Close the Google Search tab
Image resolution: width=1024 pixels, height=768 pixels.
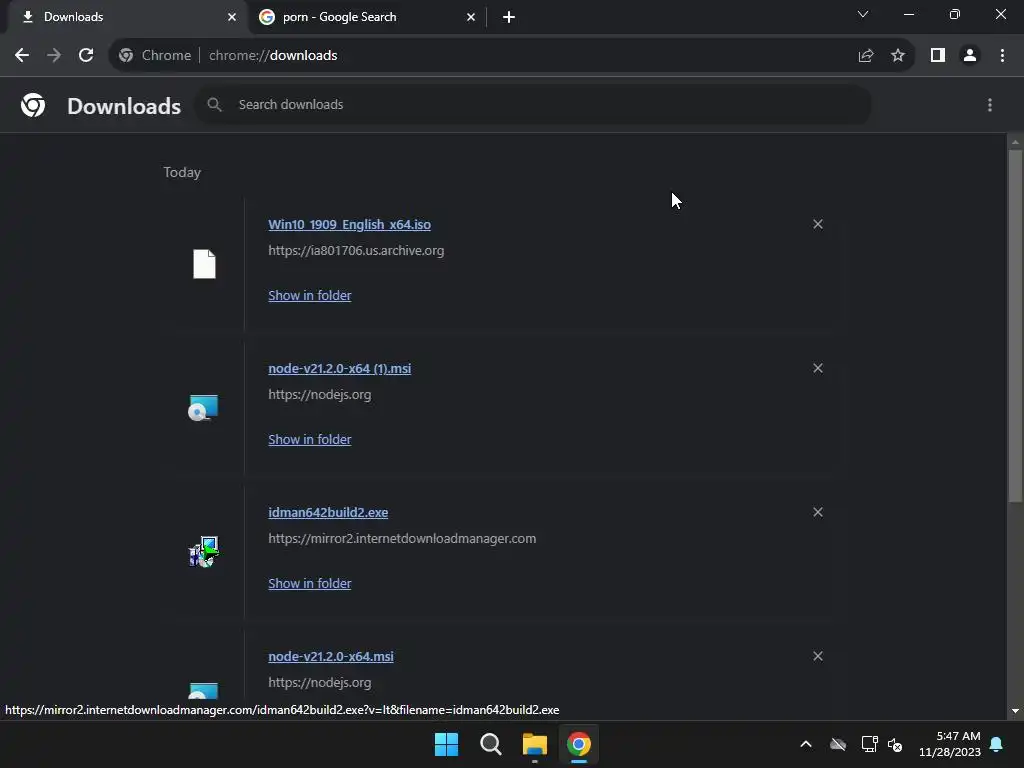471,17
